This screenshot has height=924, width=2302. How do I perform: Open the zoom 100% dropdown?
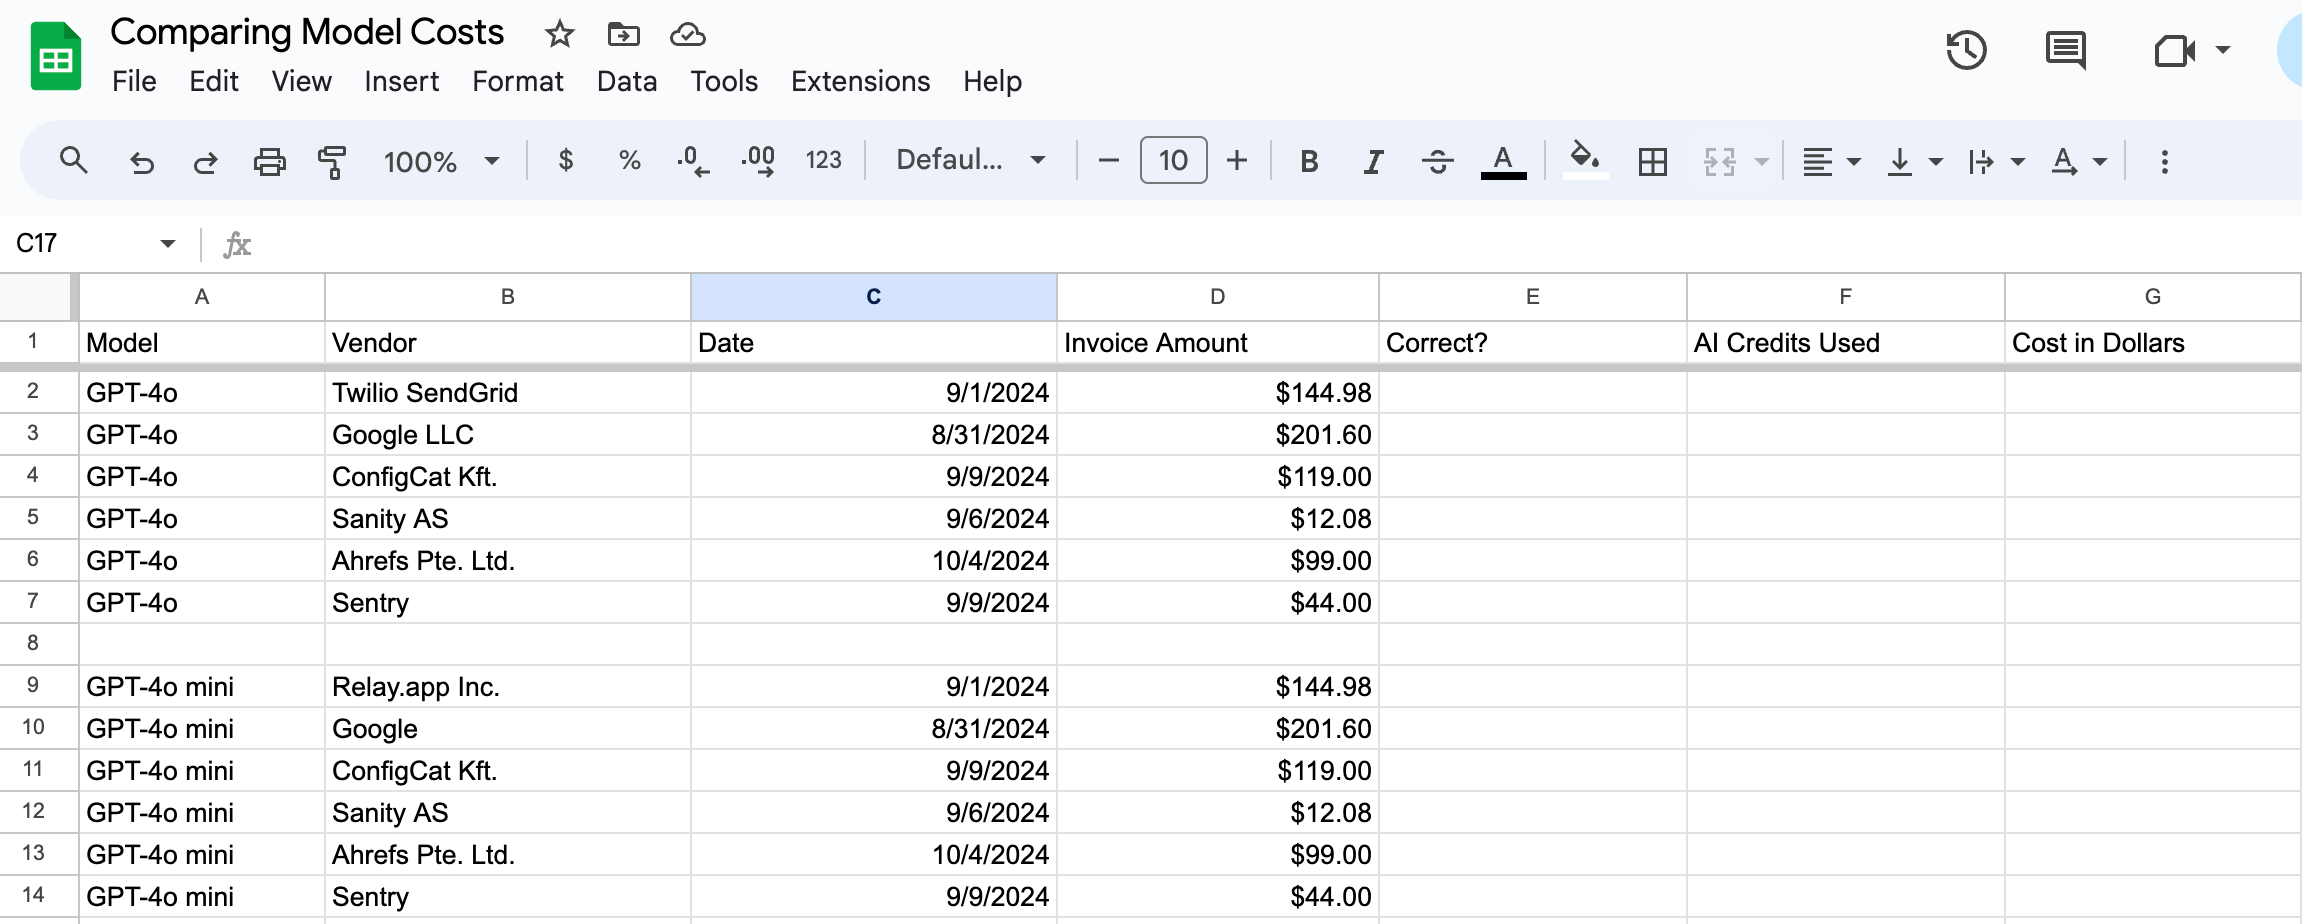coord(441,161)
